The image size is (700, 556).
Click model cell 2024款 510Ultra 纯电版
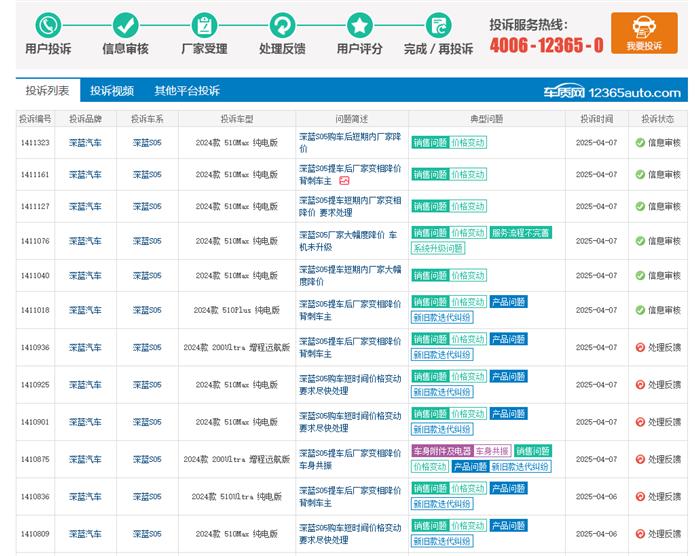coord(237,496)
